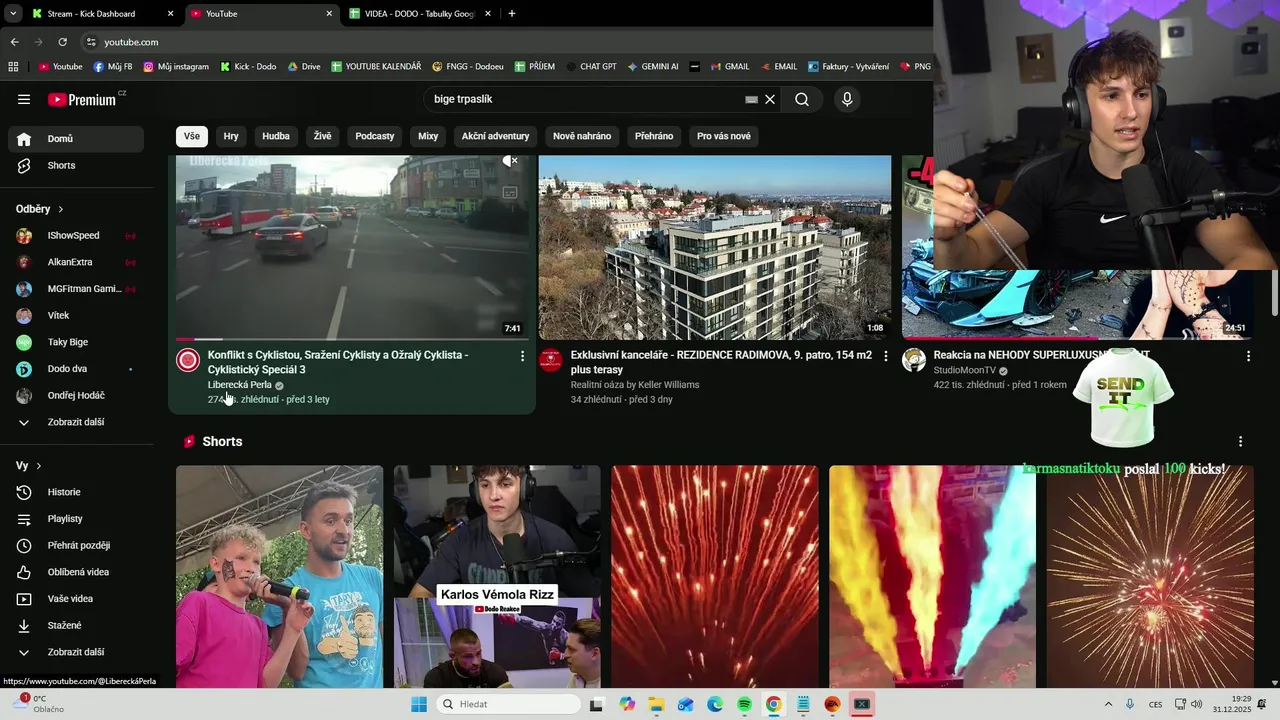
Task: Open Microsoft Edge from the taskbar
Action: pos(715,704)
